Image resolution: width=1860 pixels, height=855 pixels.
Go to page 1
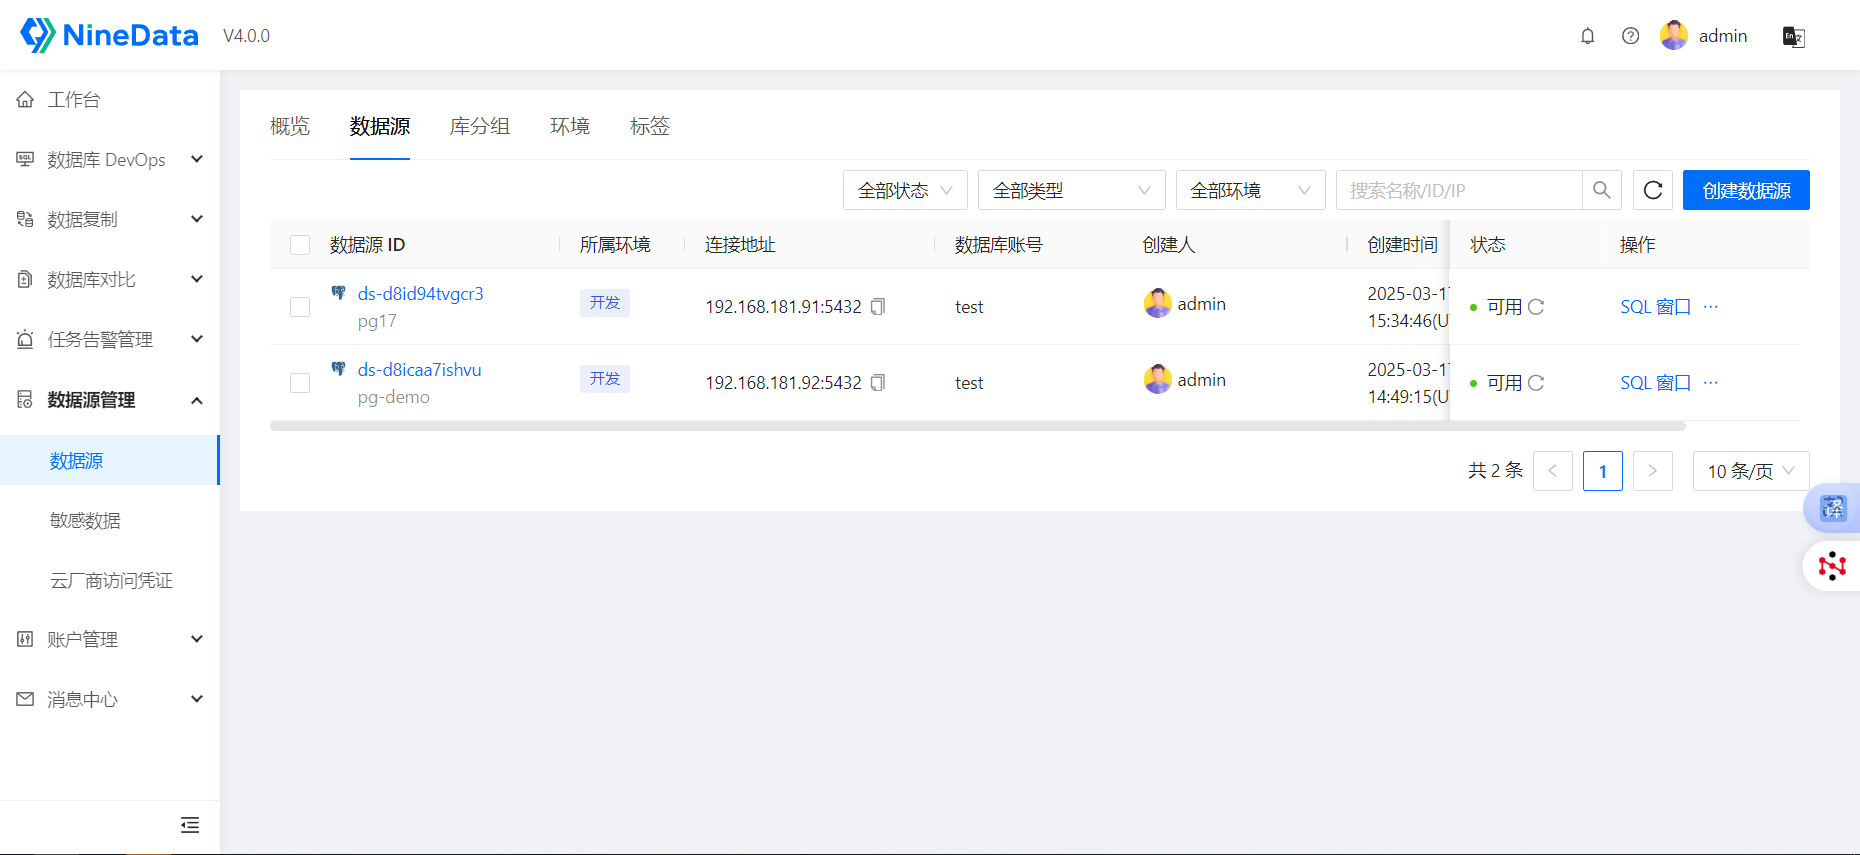[1603, 471]
